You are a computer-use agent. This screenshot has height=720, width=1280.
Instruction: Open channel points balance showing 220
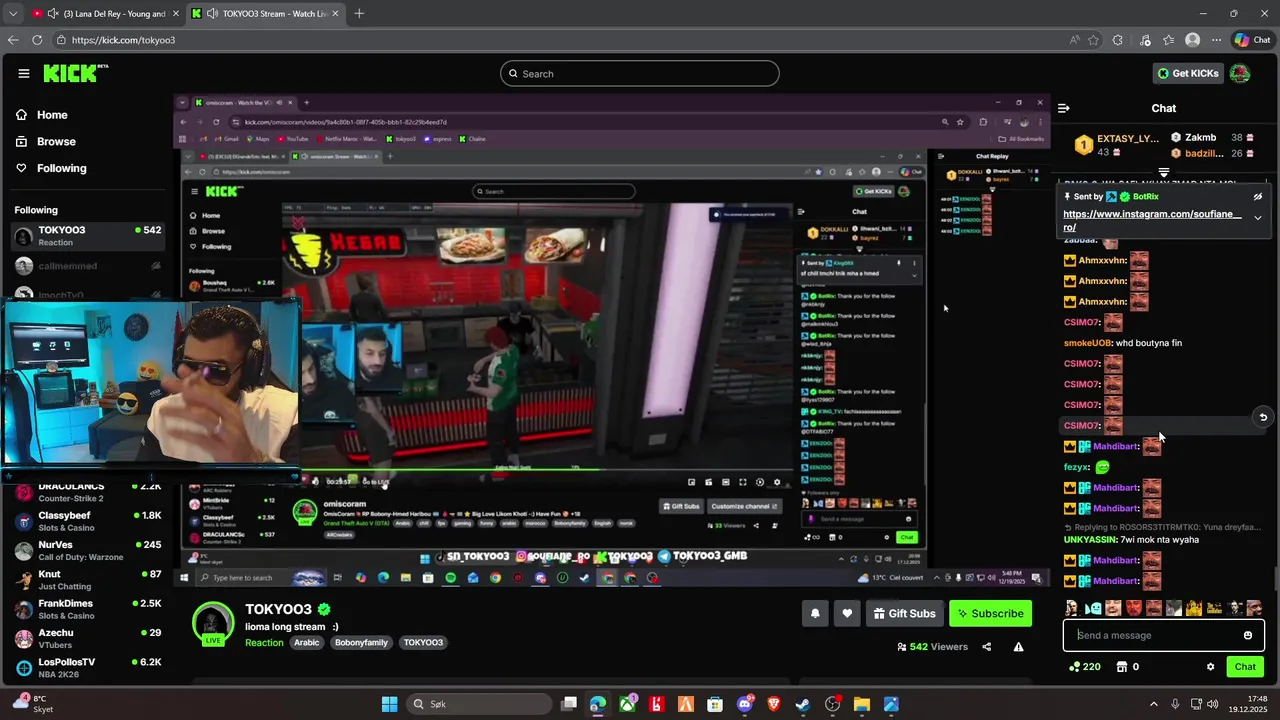(1084, 667)
